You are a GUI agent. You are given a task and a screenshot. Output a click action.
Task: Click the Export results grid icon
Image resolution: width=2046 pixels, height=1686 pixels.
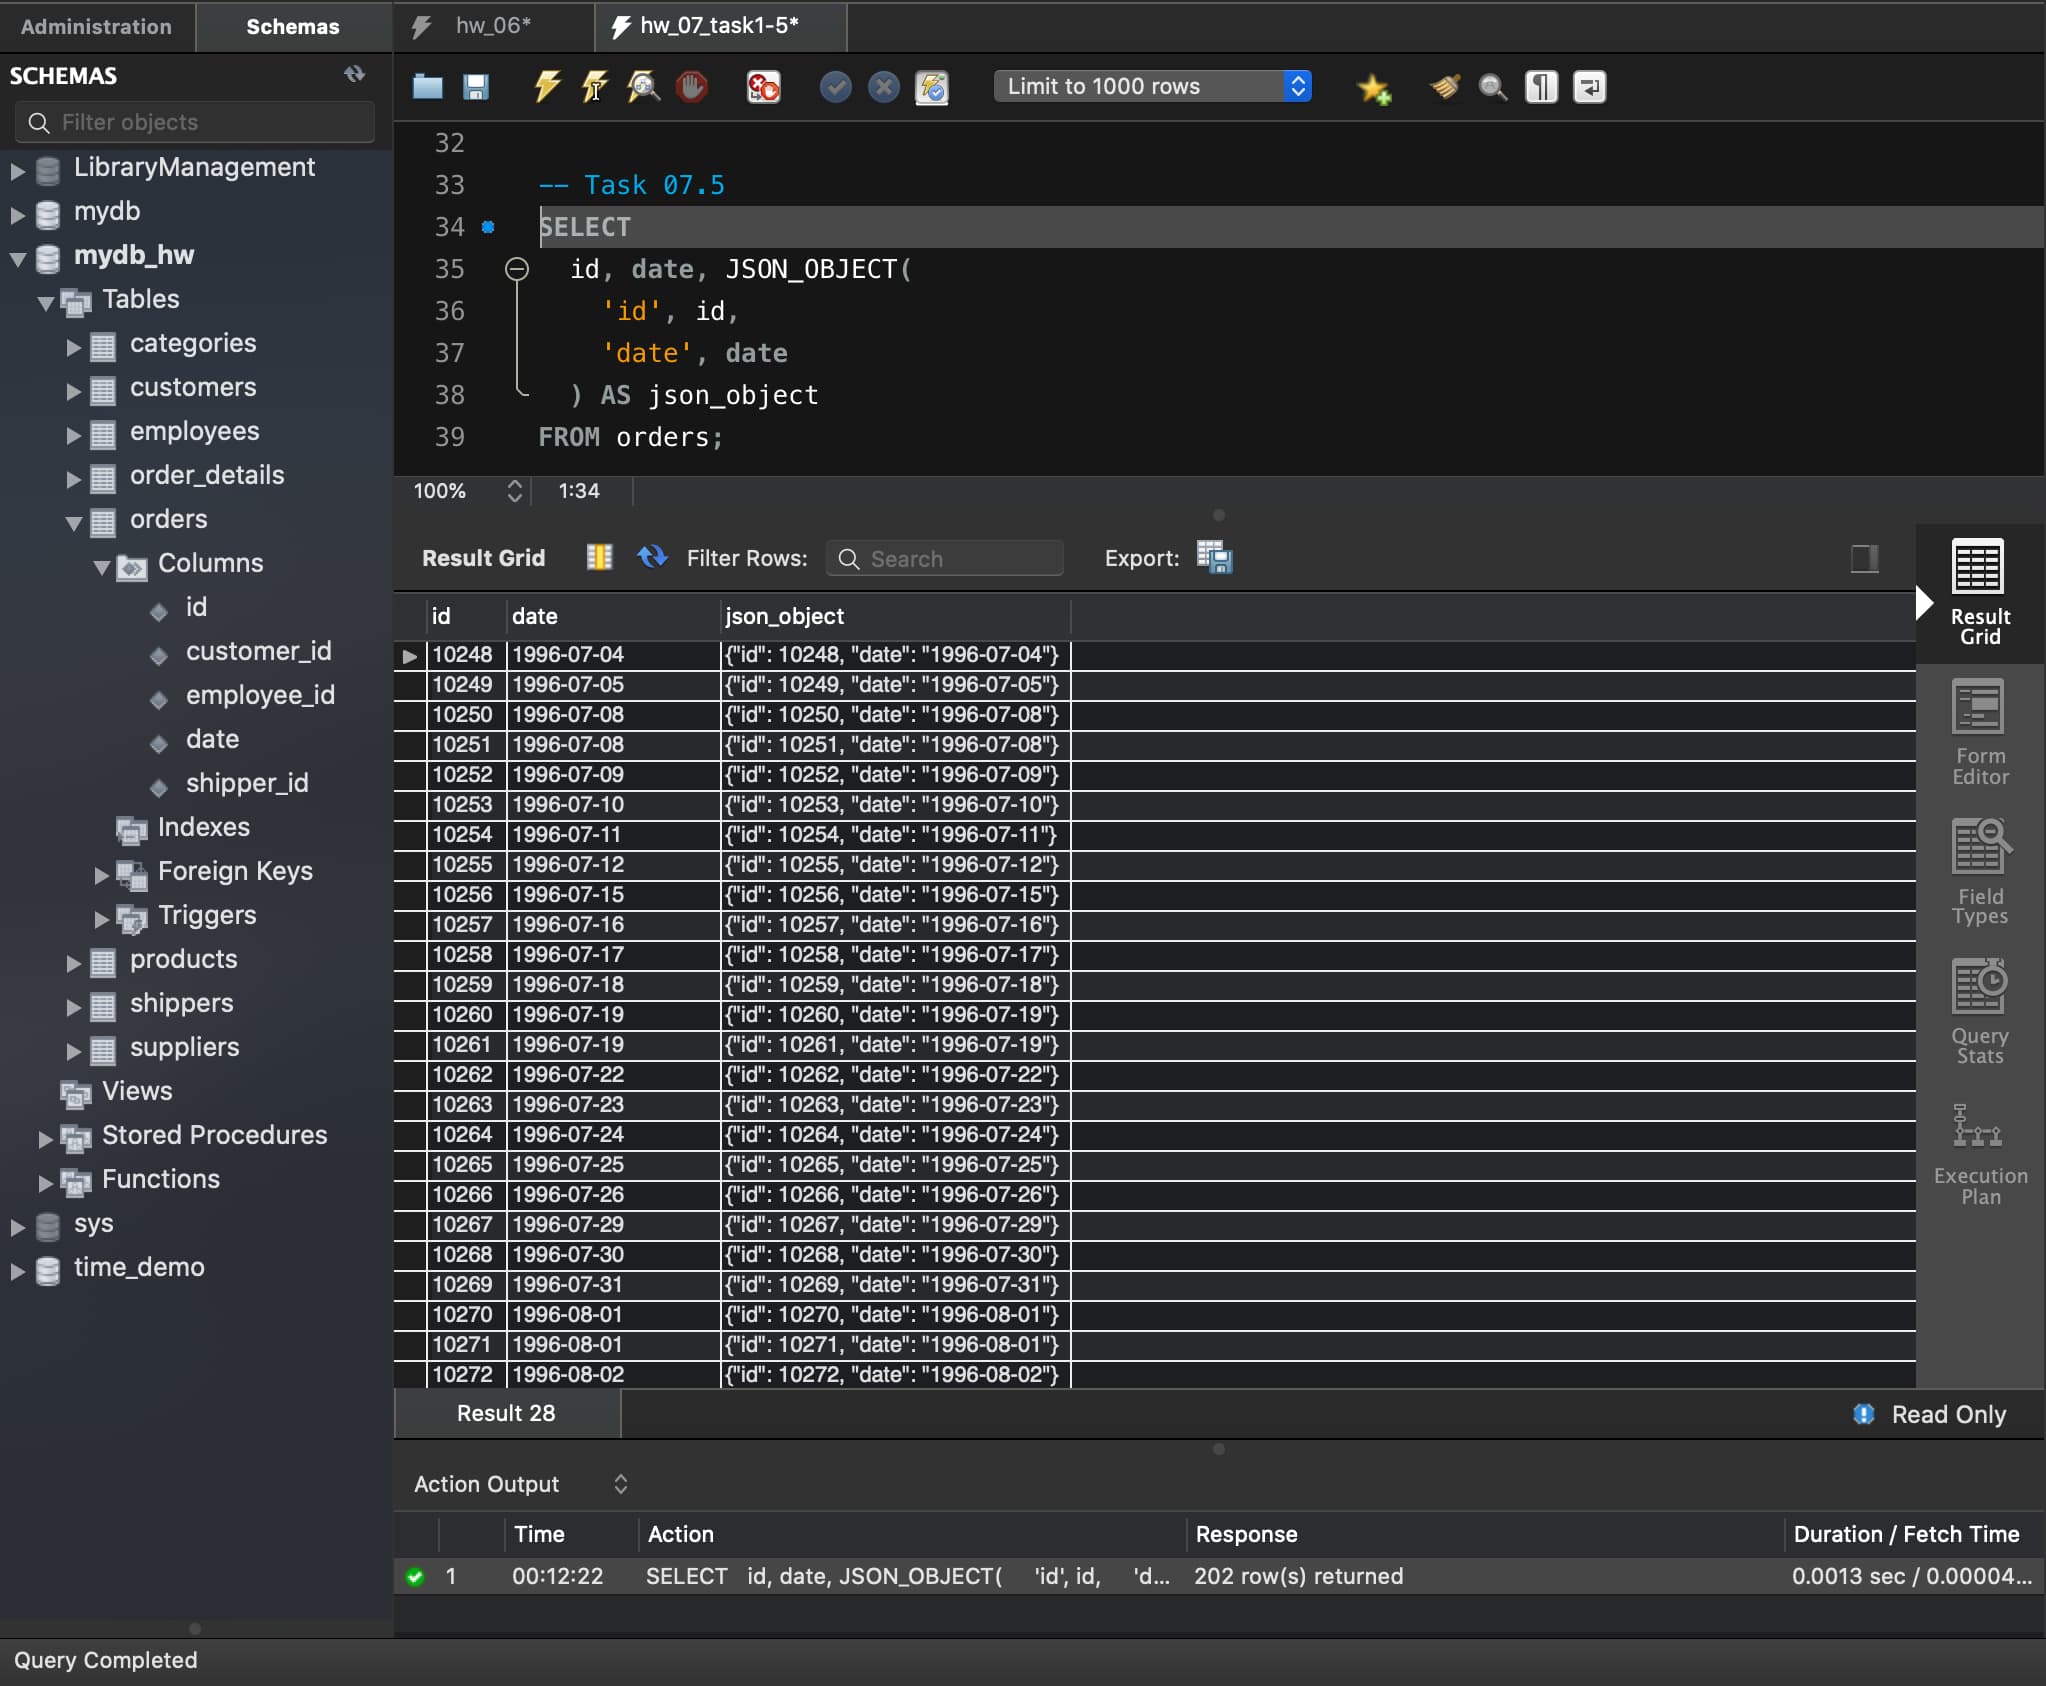[x=1217, y=557]
